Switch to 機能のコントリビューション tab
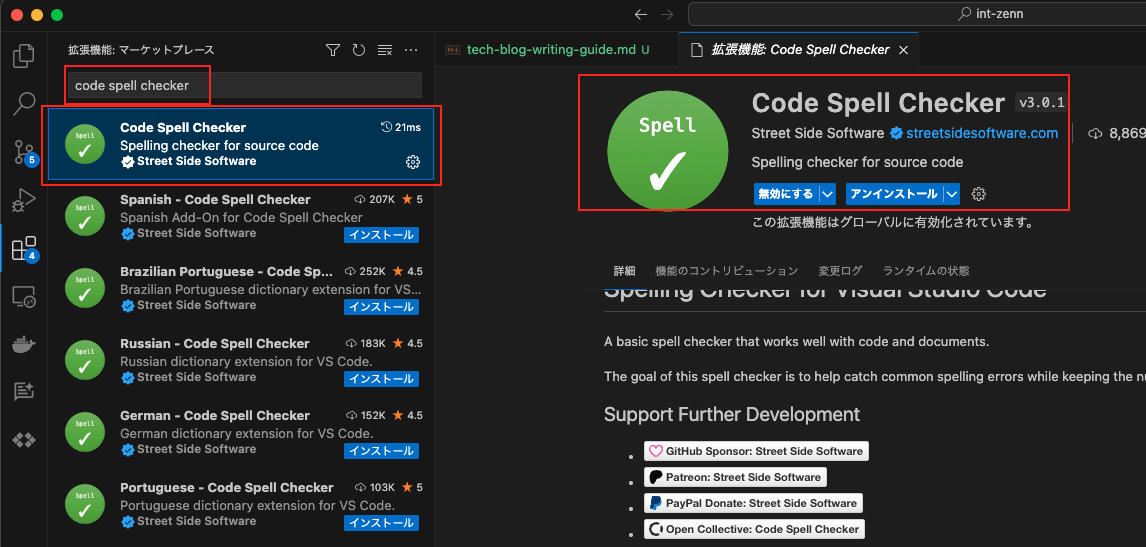The image size is (1146, 547). (x=726, y=271)
